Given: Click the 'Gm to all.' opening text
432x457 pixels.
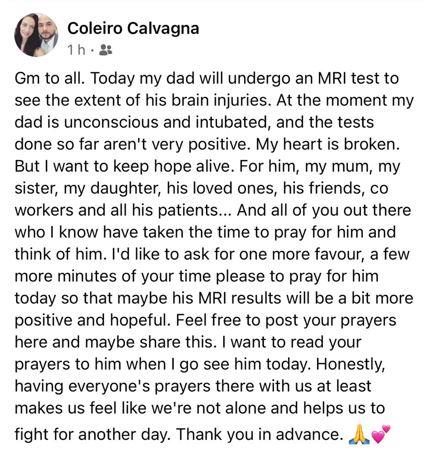Looking at the screenshot, I should click(x=51, y=78).
